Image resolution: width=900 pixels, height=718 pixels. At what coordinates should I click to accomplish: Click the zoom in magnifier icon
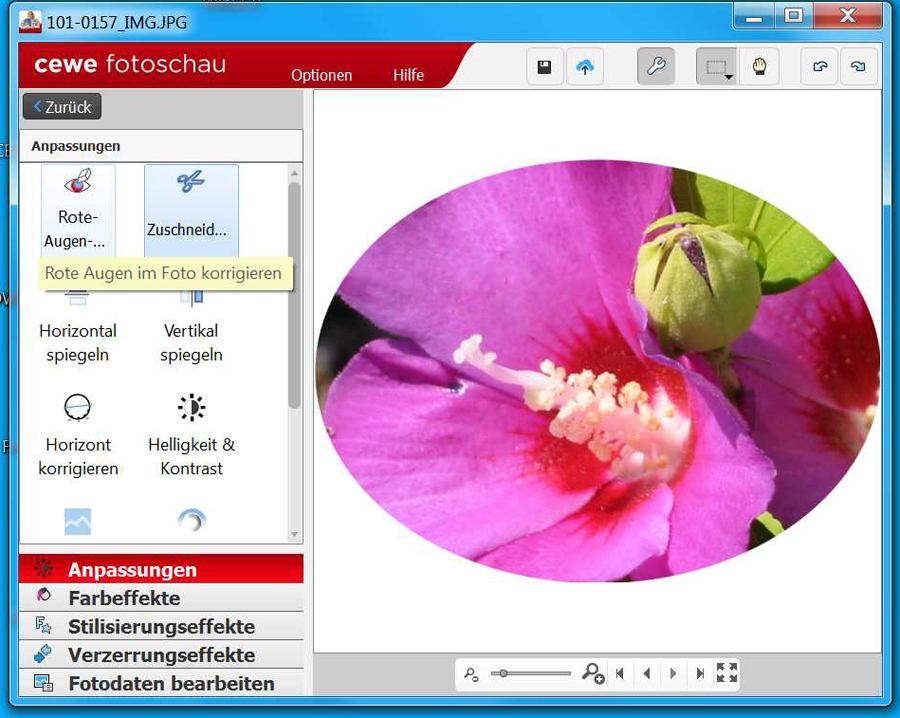point(593,674)
